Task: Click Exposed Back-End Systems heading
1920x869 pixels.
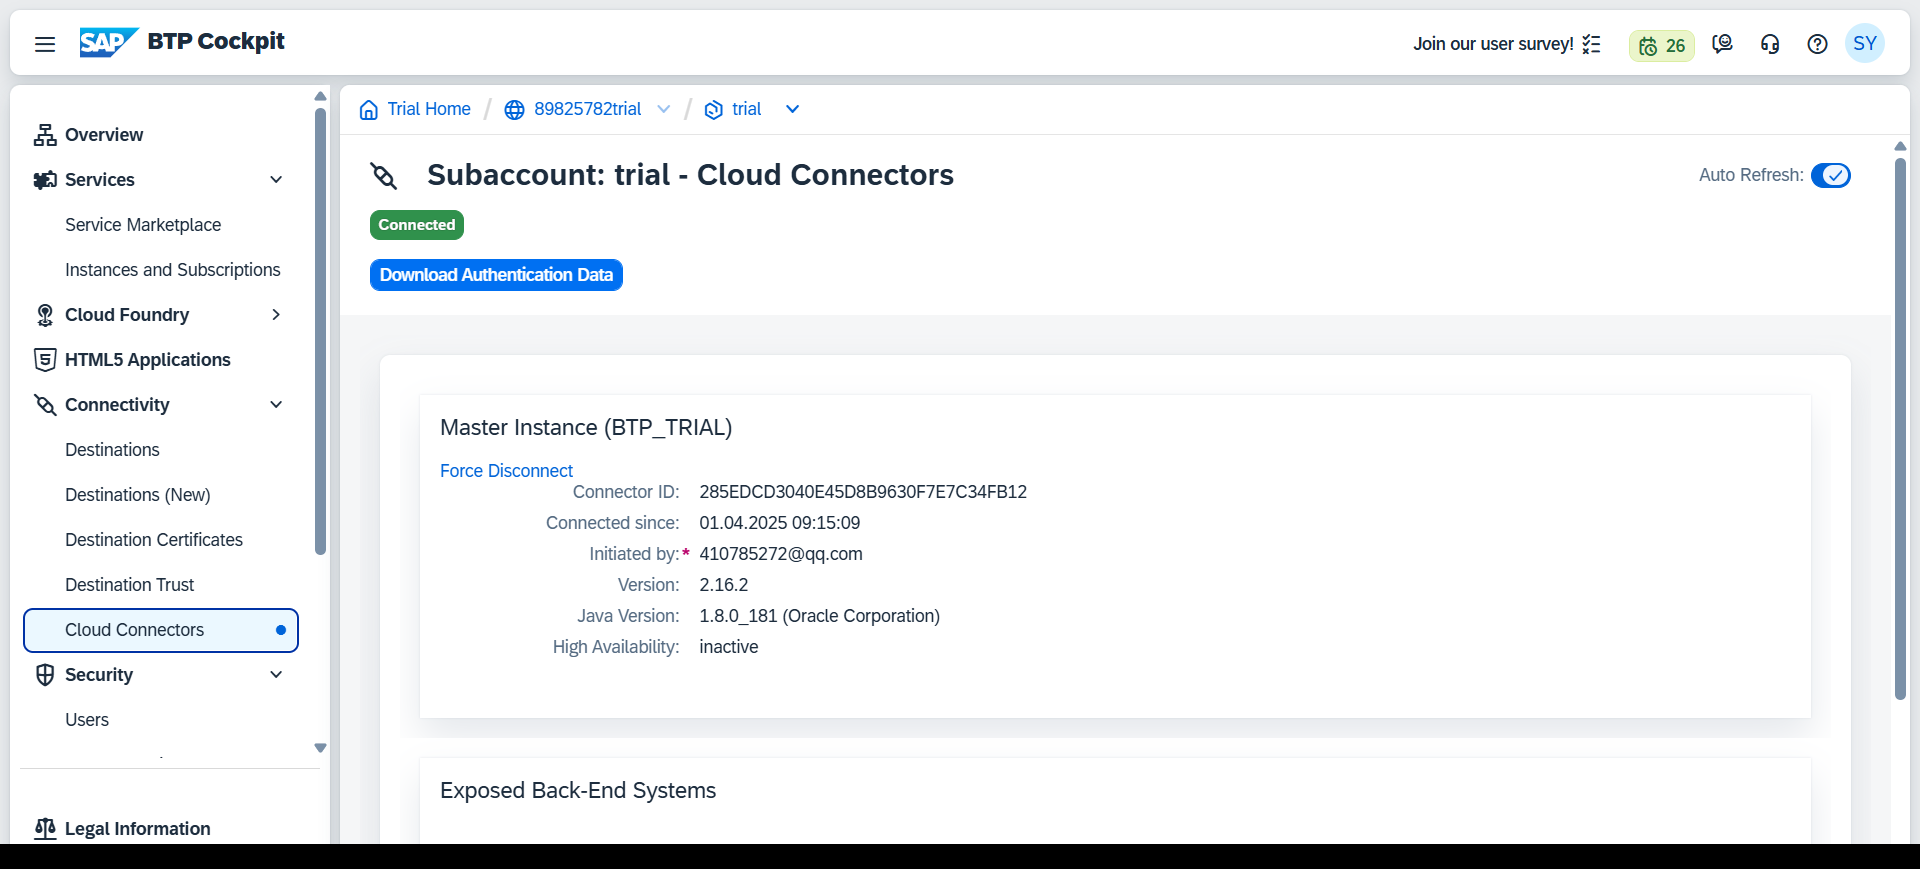Action: 578,791
